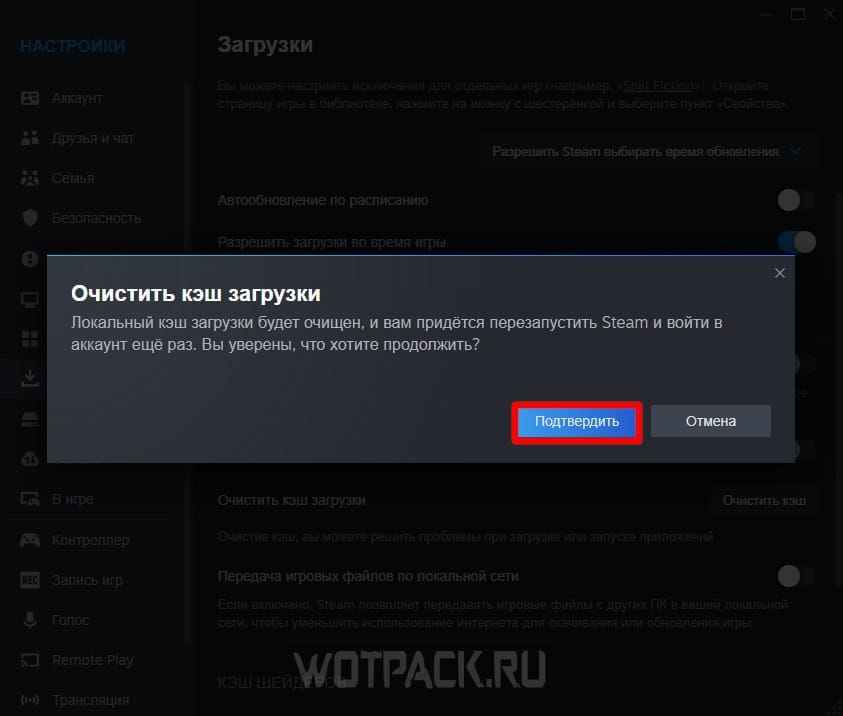Confirm clearing cache with Подтвердить button
Image resolution: width=843 pixels, height=716 pixels.
point(576,421)
